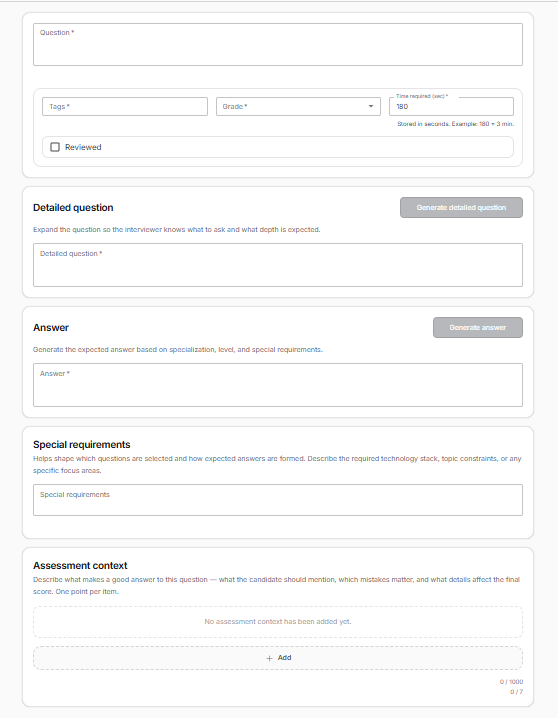
Task: Select the Time required field showing 180
Action: click(451, 106)
